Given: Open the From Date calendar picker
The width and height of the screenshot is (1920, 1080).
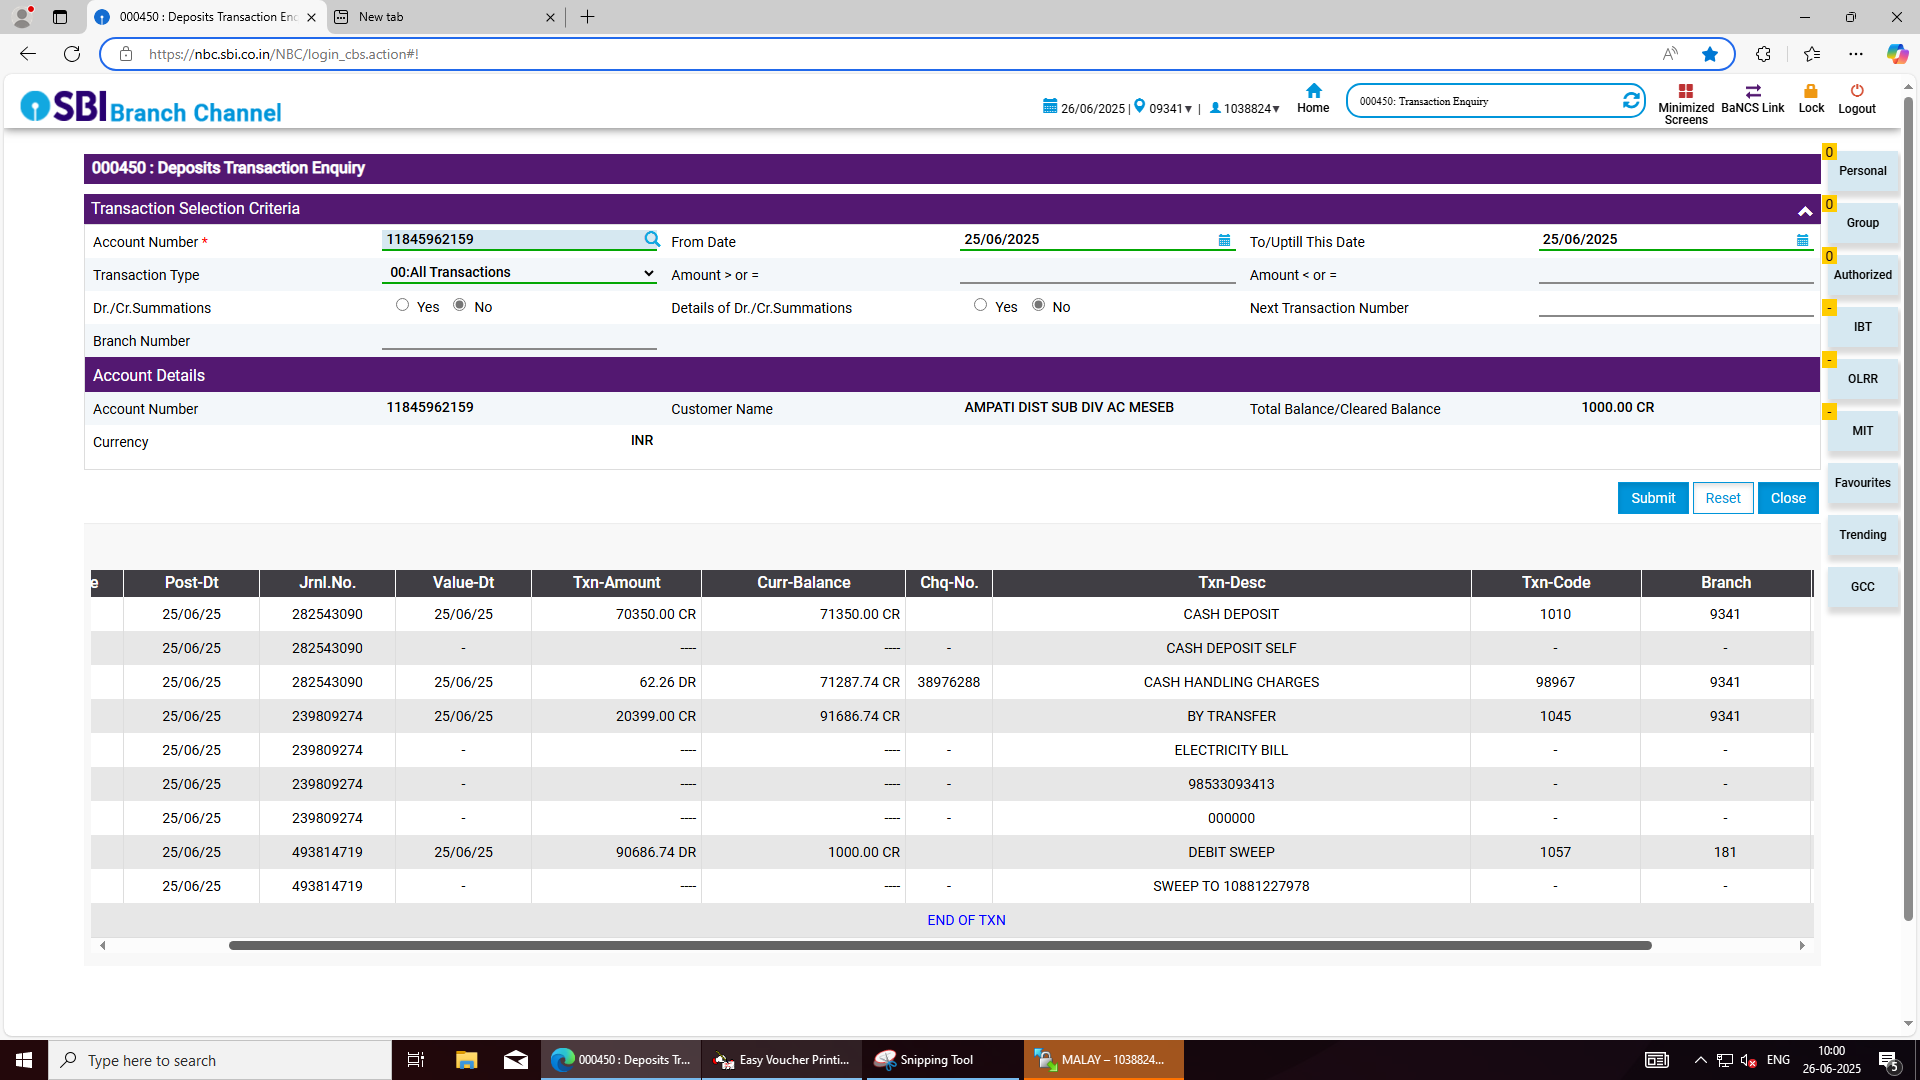Looking at the screenshot, I should click(1224, 240).
